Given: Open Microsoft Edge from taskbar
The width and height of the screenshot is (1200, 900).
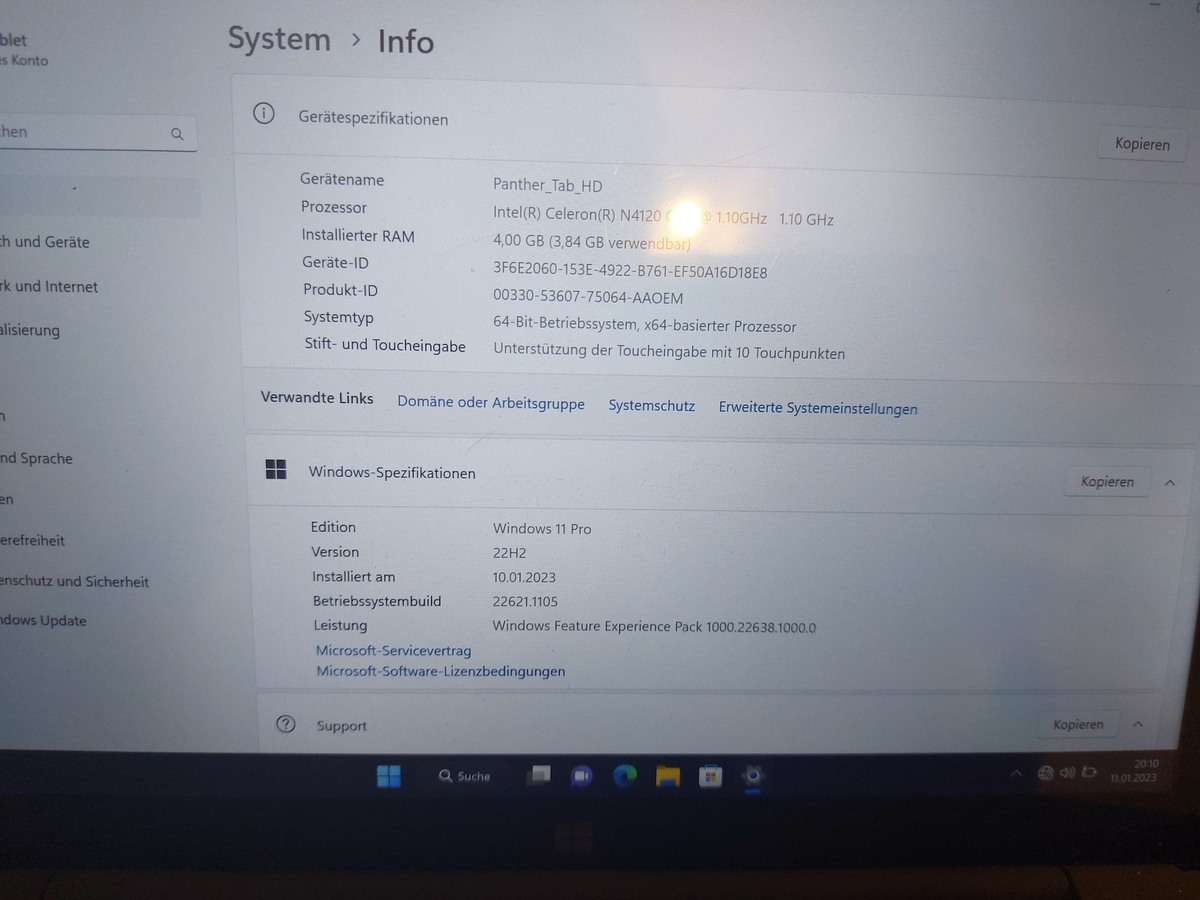Looking at the screenshot, I should click(x=625, y=776).
